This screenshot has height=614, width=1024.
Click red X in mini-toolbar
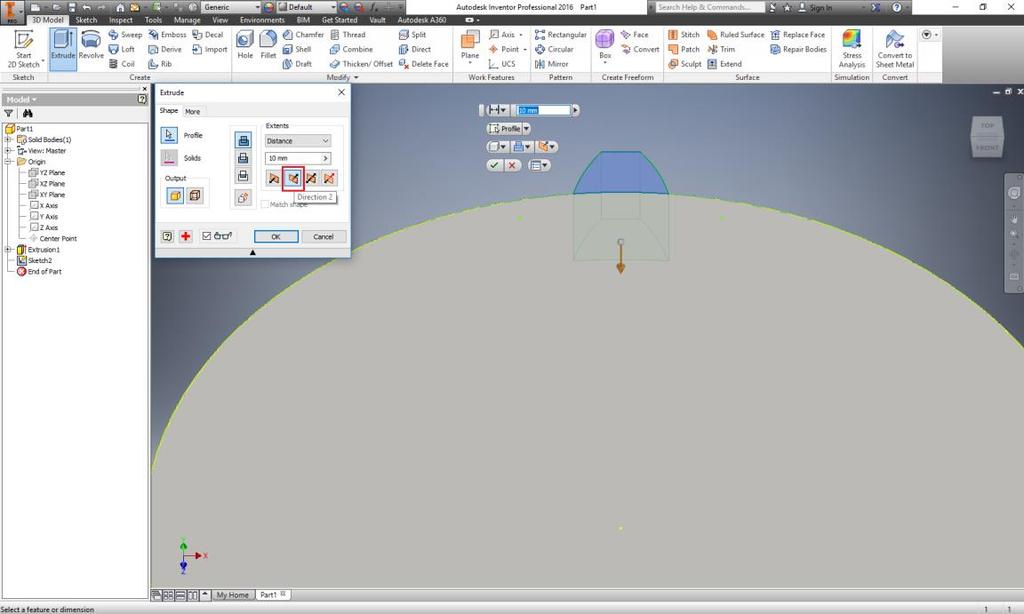(512, 165)
